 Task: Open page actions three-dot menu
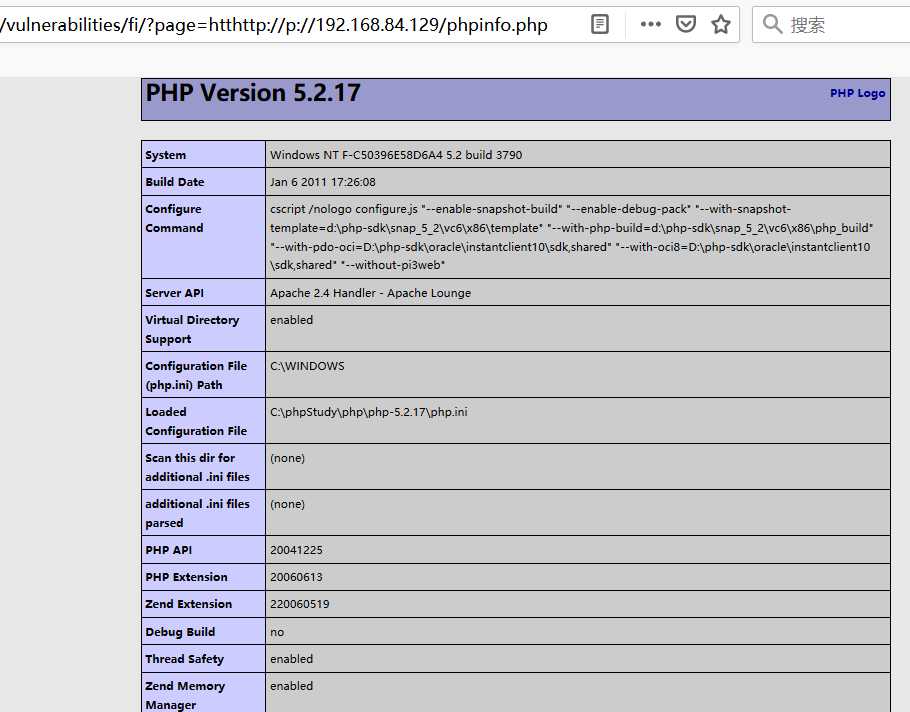(x=651, y=24)
